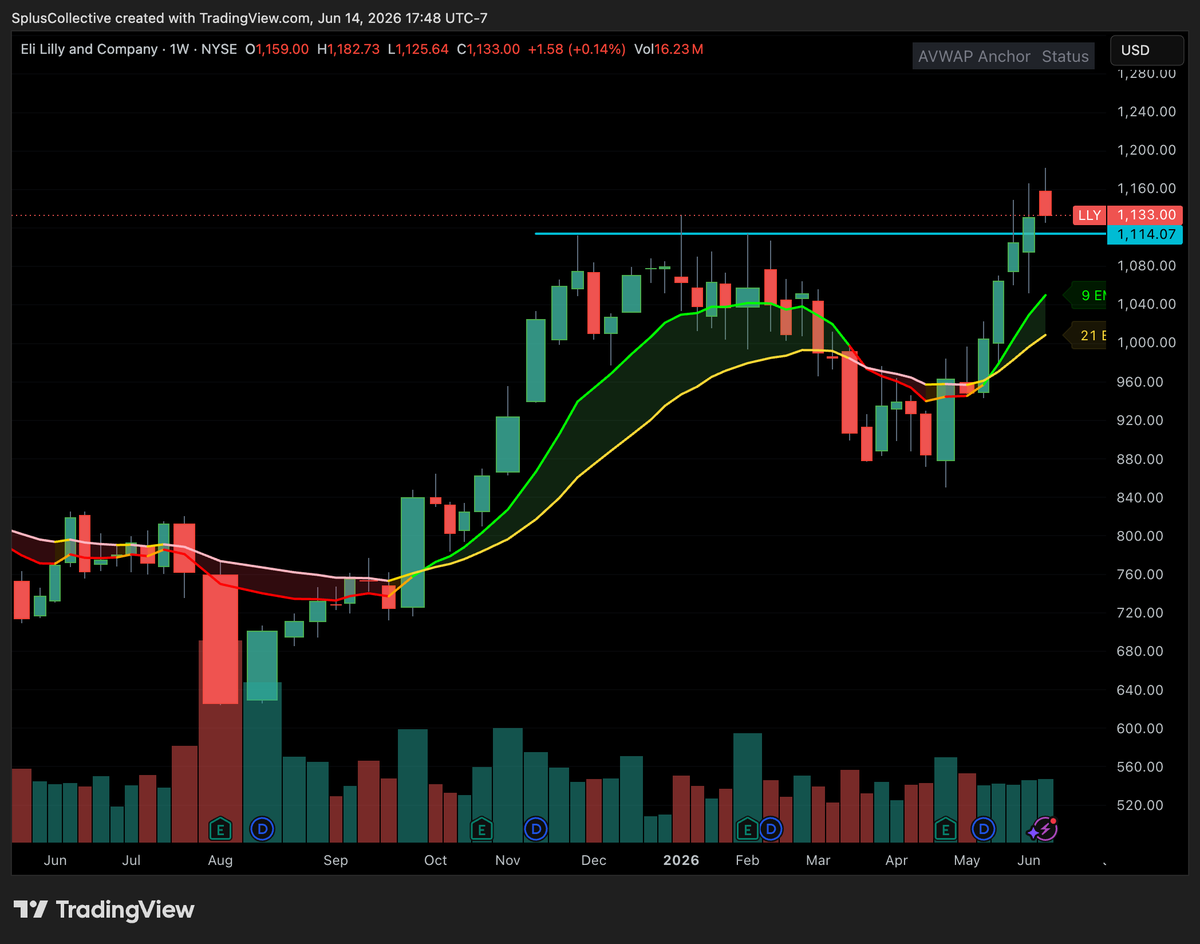The image size is (1200, 944).
Task: Open the November earnings E marker
Action: click(482, 828)
